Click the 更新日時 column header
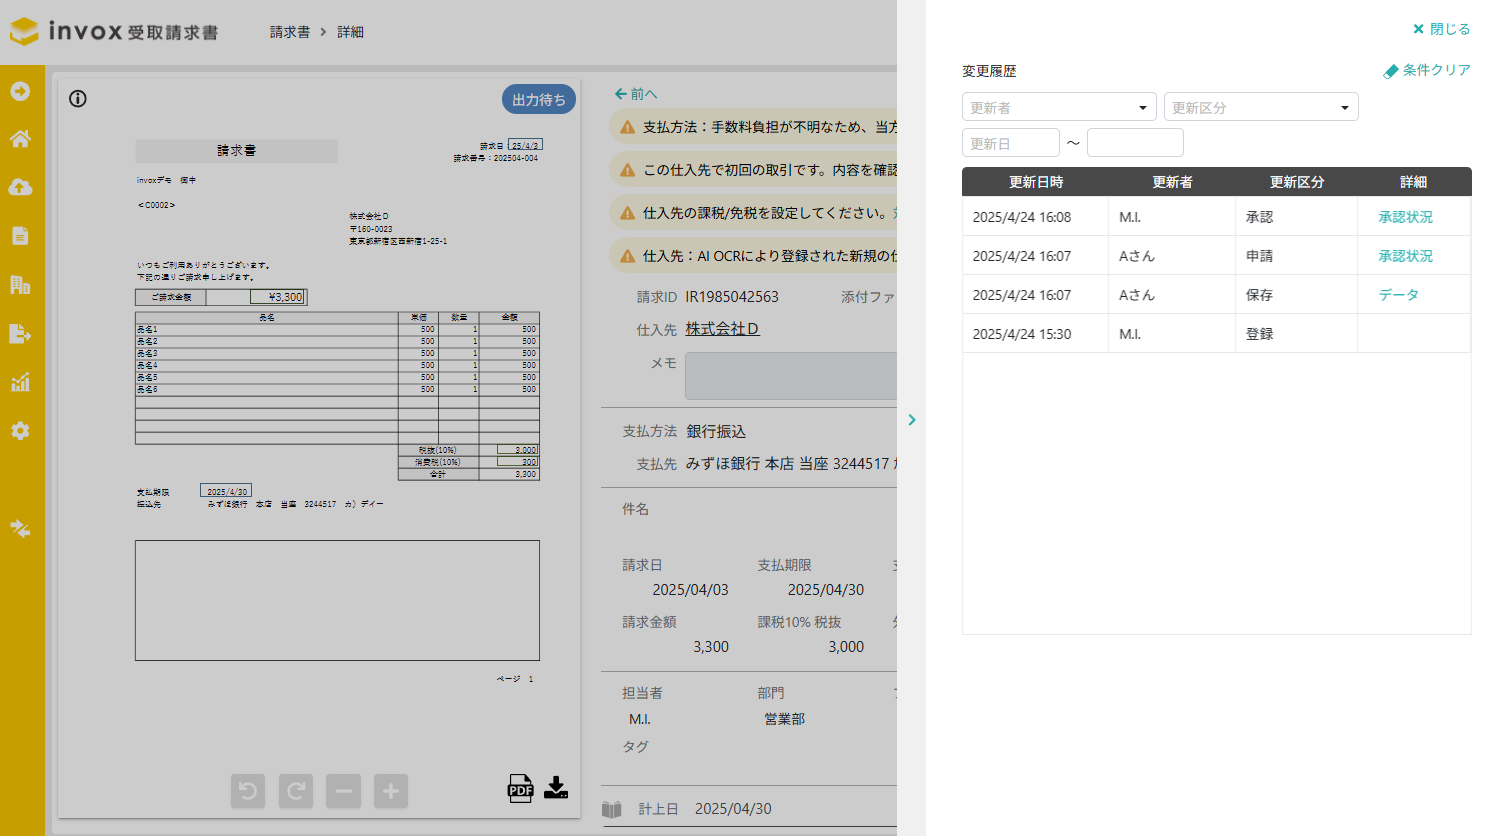Screen dimensions: 1507x836 point(1036,182)
